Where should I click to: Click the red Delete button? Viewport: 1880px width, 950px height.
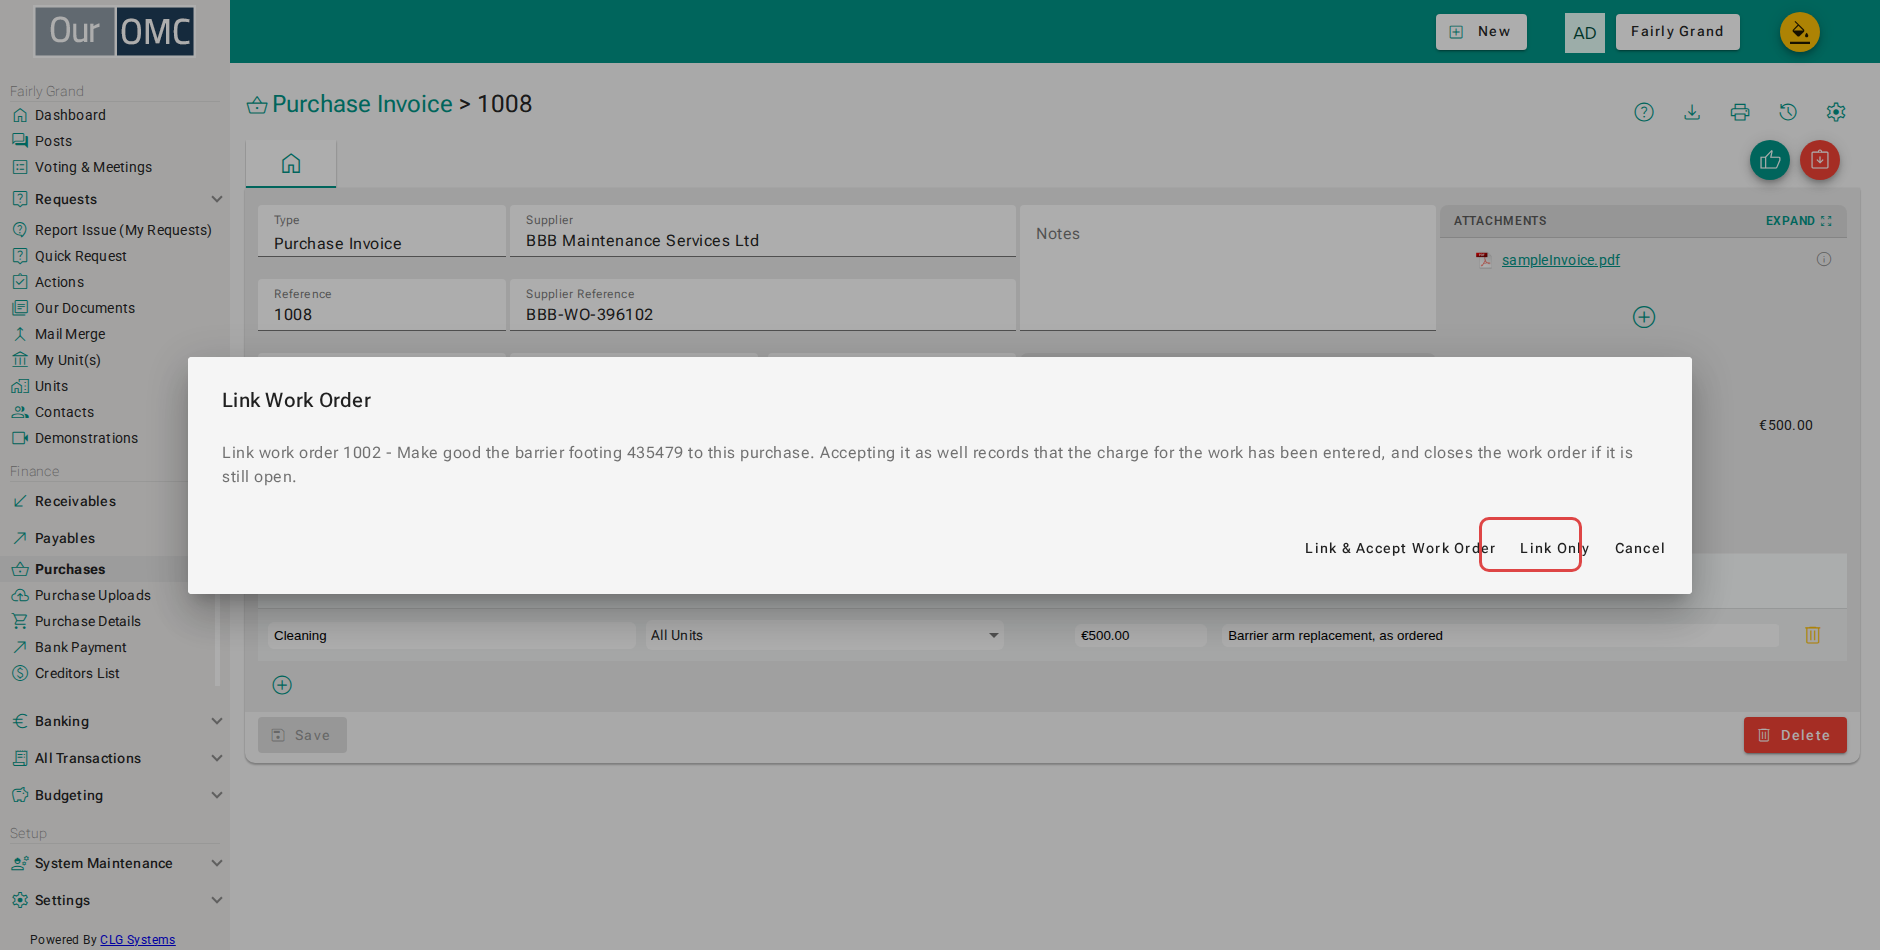(1795, 735)
